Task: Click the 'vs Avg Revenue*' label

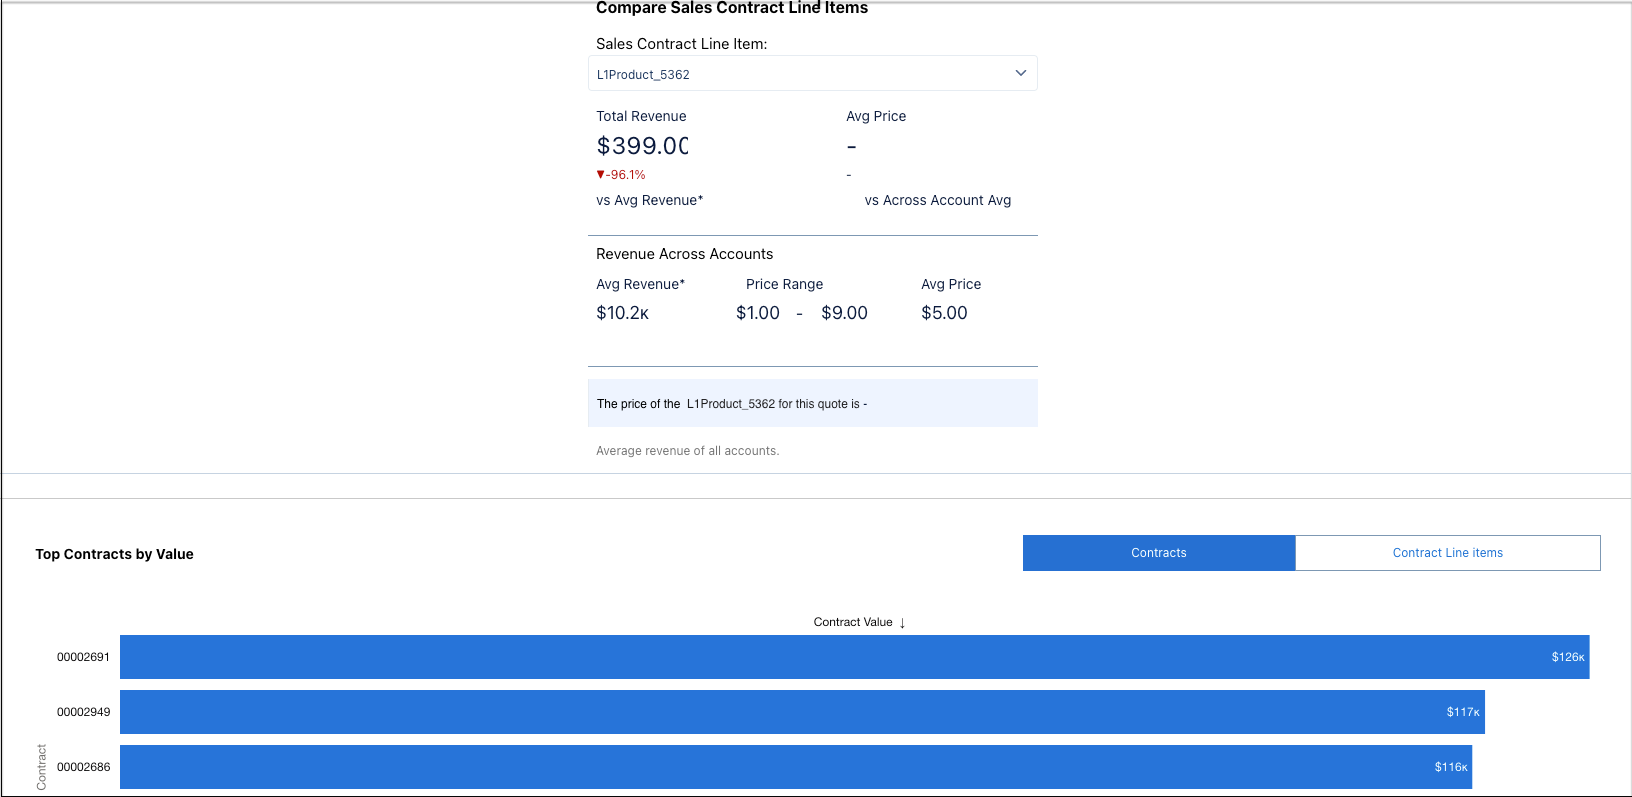Action: coord(649,200)
